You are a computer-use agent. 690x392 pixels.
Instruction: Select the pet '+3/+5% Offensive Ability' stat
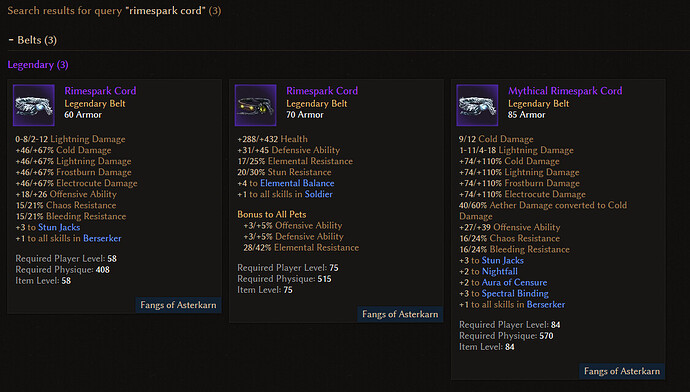(293, 226)
